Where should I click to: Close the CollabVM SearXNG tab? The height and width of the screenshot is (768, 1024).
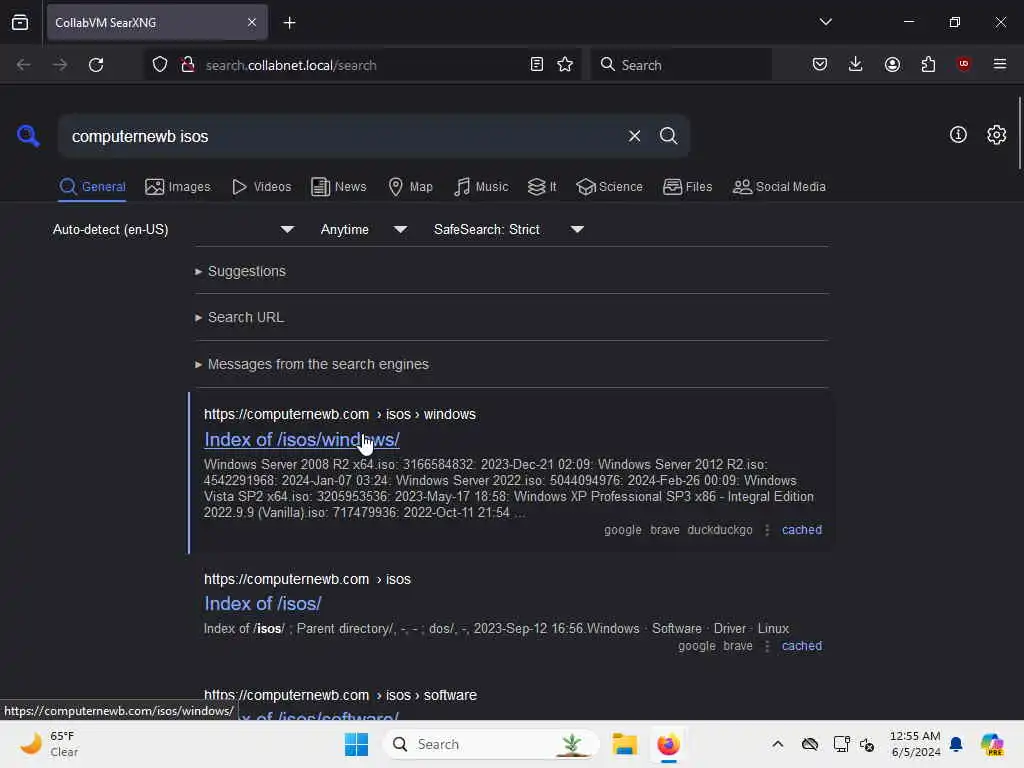click(x=252, y=22)
